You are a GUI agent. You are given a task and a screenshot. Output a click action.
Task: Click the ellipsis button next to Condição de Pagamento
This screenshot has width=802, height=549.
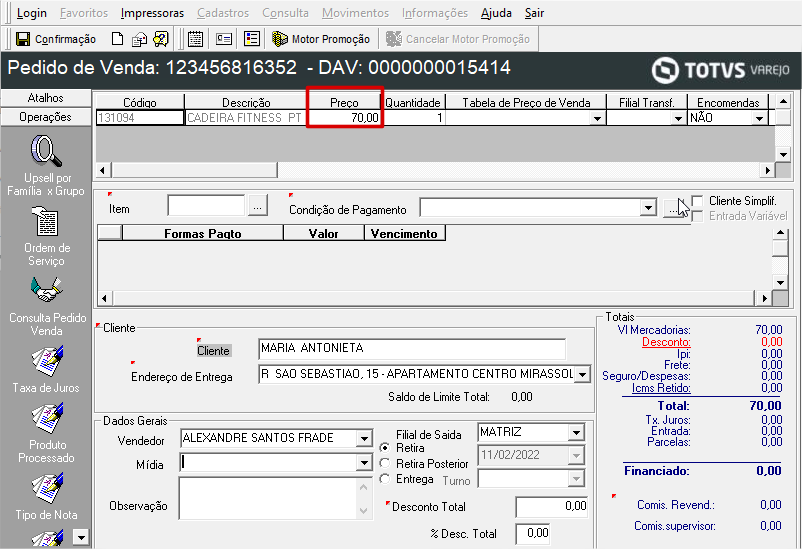tap(672, 208)
